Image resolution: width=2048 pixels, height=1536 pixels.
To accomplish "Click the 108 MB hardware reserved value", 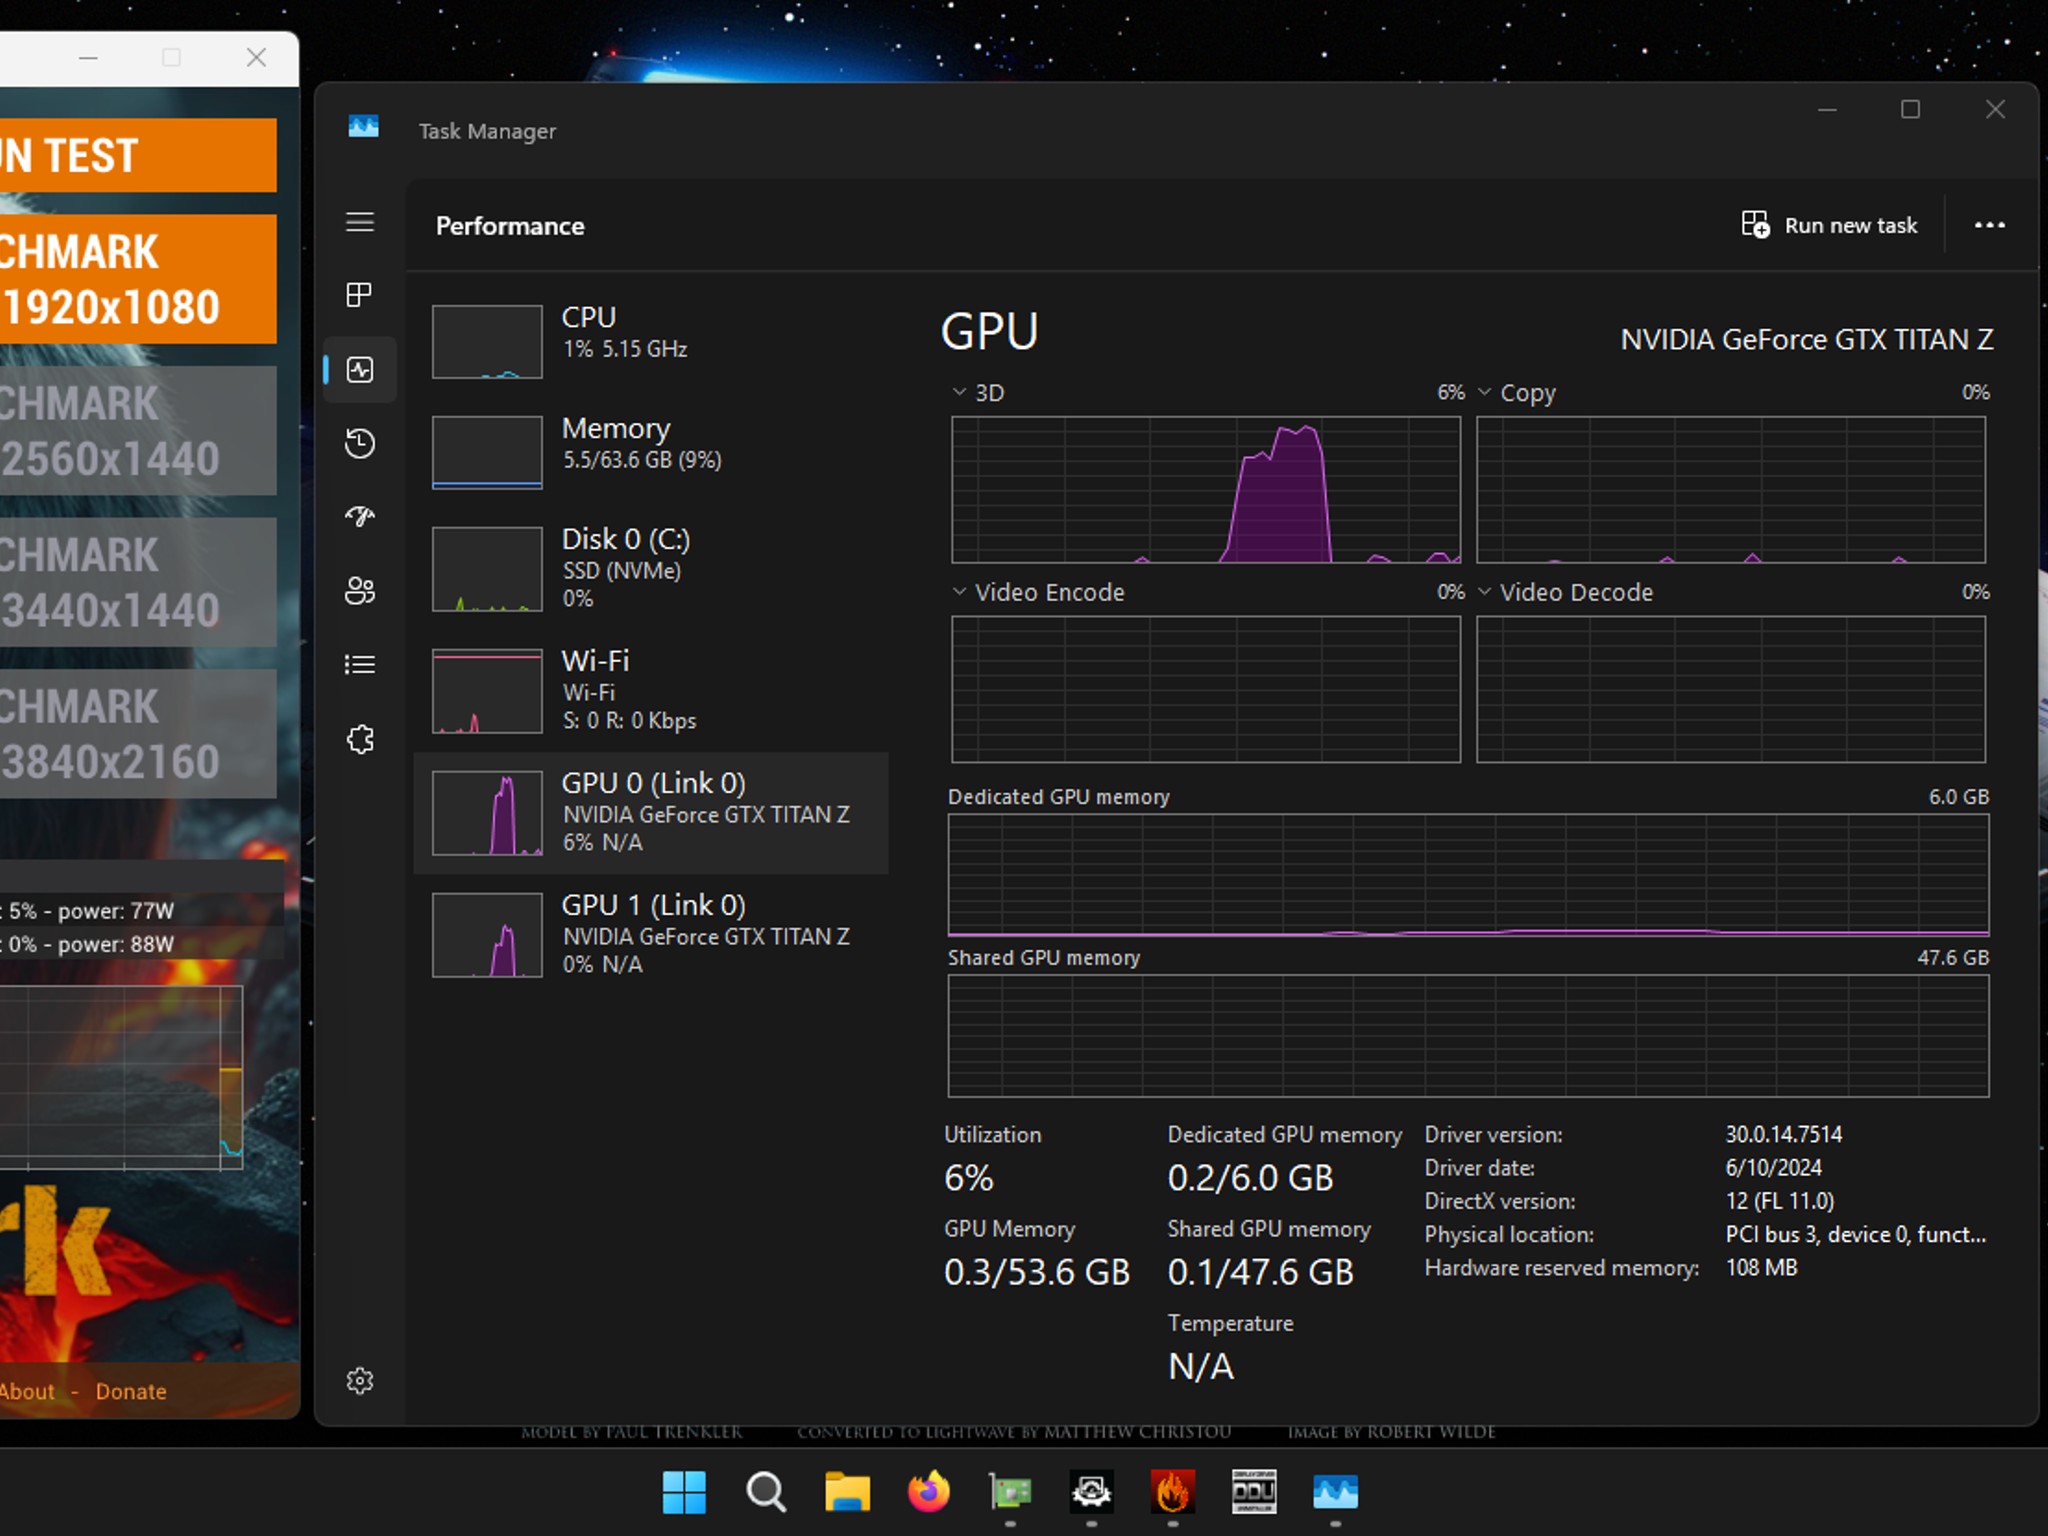I will (1761, 1267).
